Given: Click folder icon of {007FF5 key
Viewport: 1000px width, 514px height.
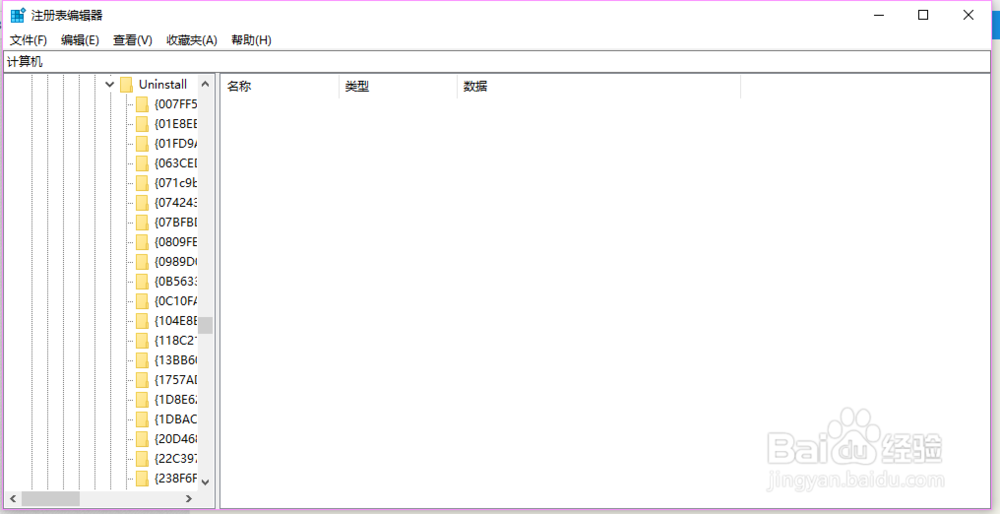Looking at the screenshot, I should pos(142,104).
